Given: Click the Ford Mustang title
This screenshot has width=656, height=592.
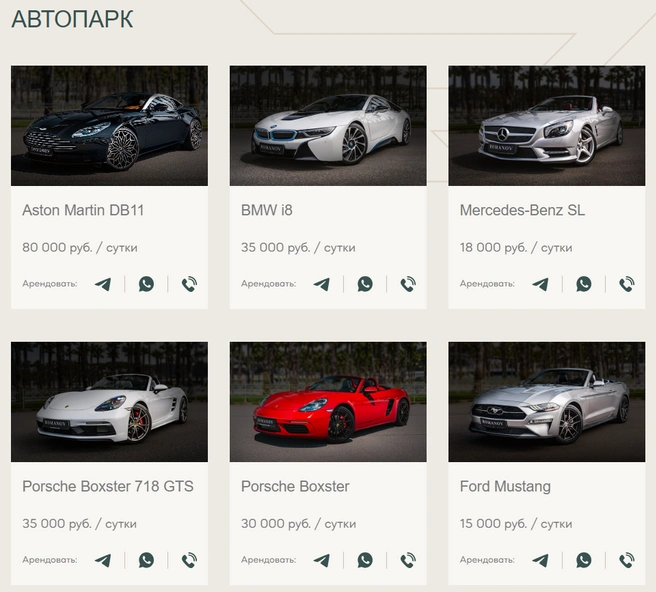Looking at the screenshot, I should click(x=505, y=487).
